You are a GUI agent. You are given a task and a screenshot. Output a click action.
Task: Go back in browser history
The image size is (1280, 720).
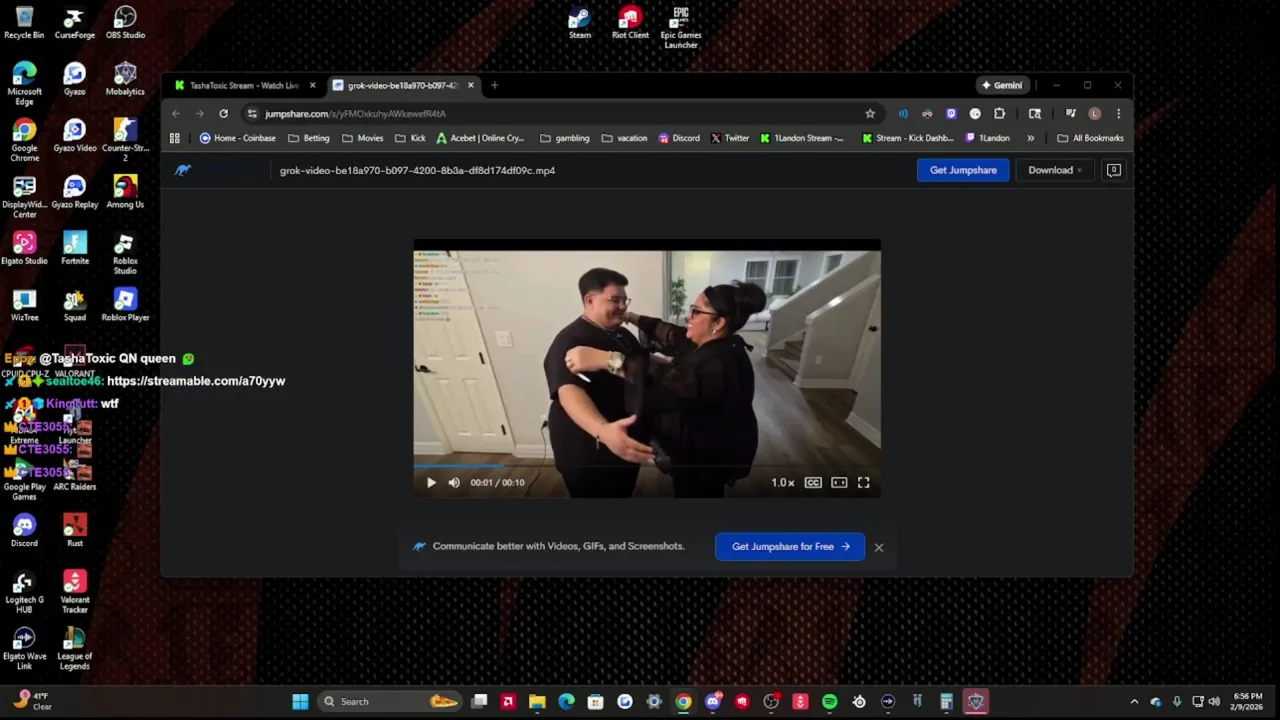[x=176, y=113]
